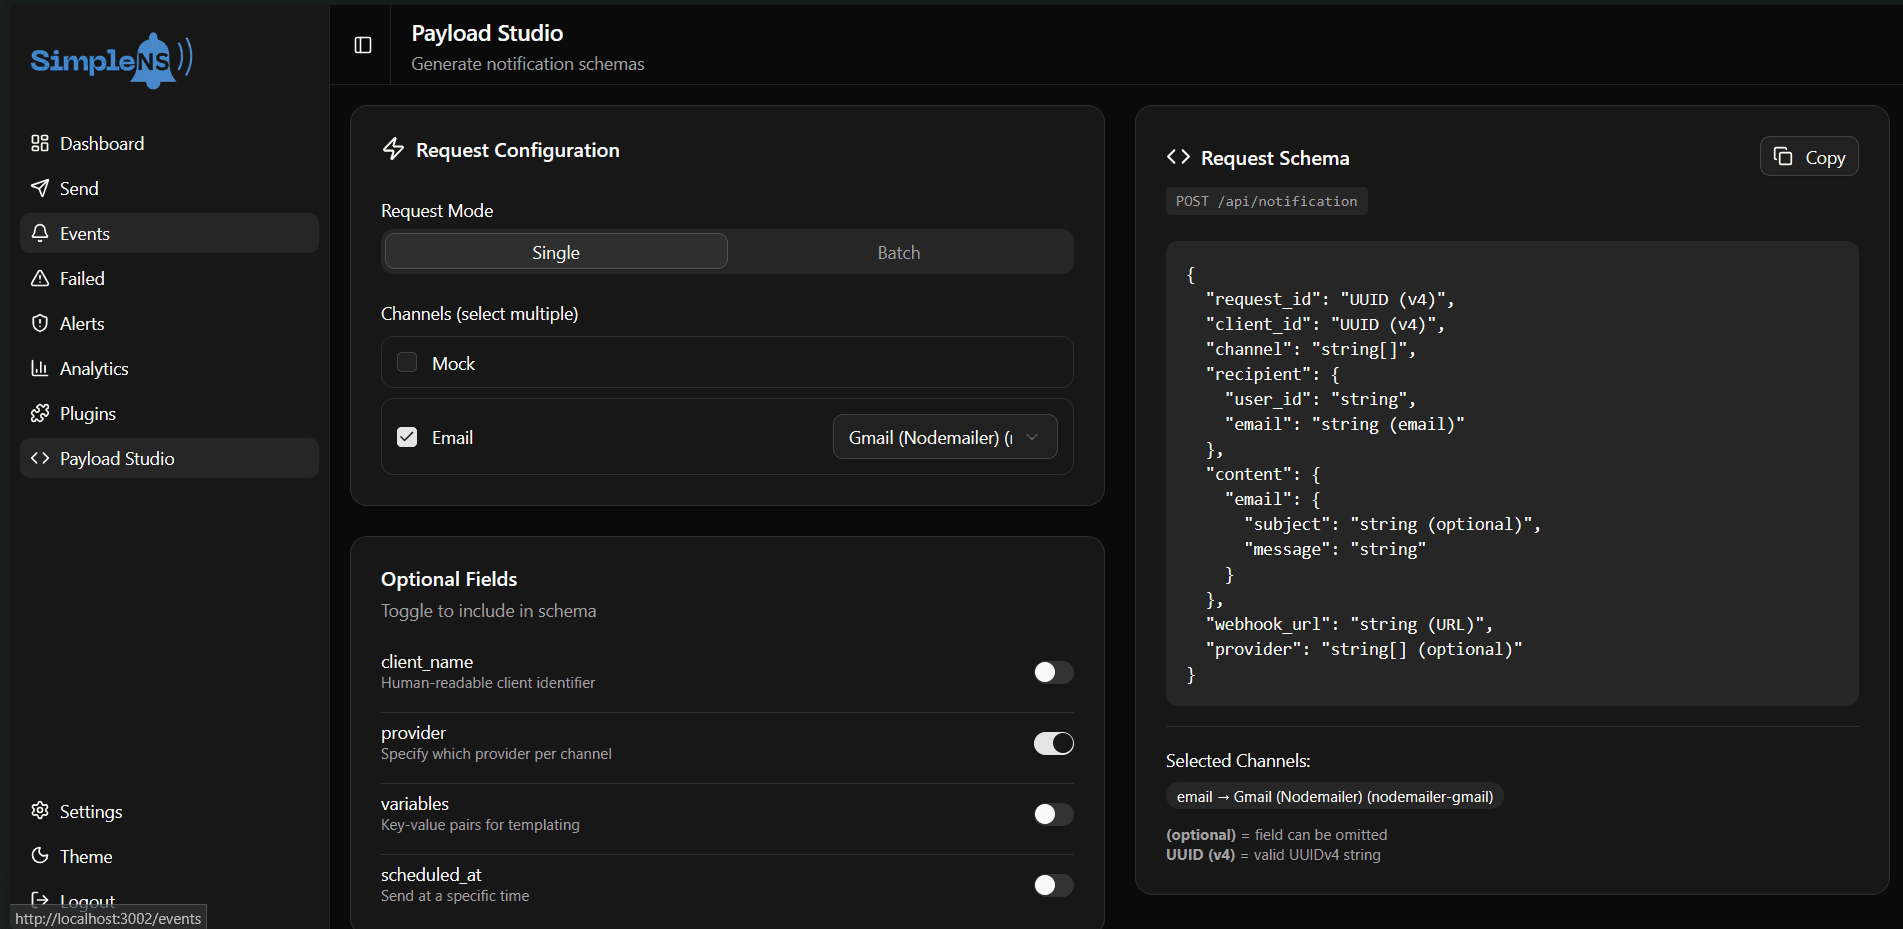Open the Analytics chart icon

(x=40, y=368)
